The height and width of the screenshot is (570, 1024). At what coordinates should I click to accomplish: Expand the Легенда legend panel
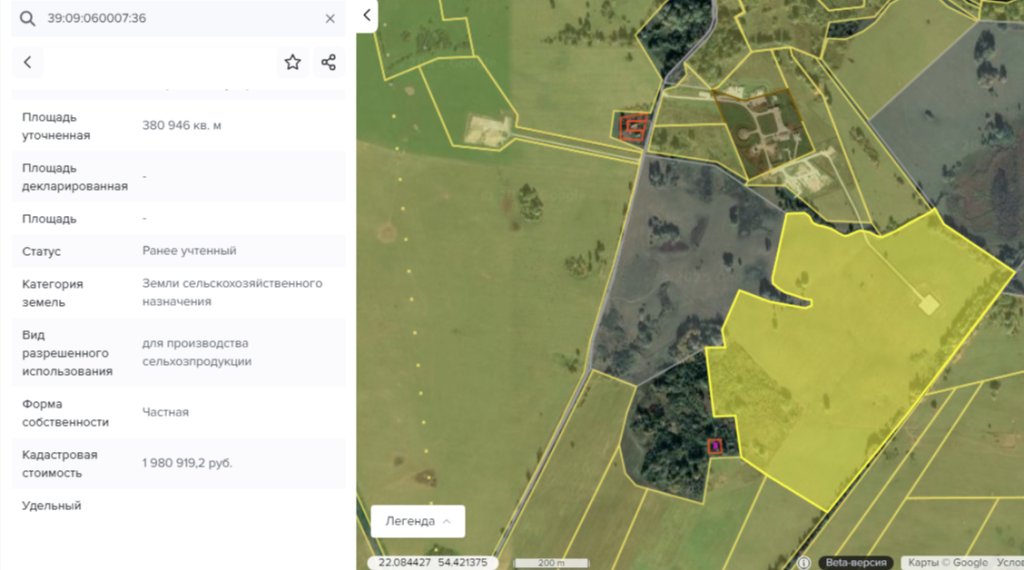point(418,521)
